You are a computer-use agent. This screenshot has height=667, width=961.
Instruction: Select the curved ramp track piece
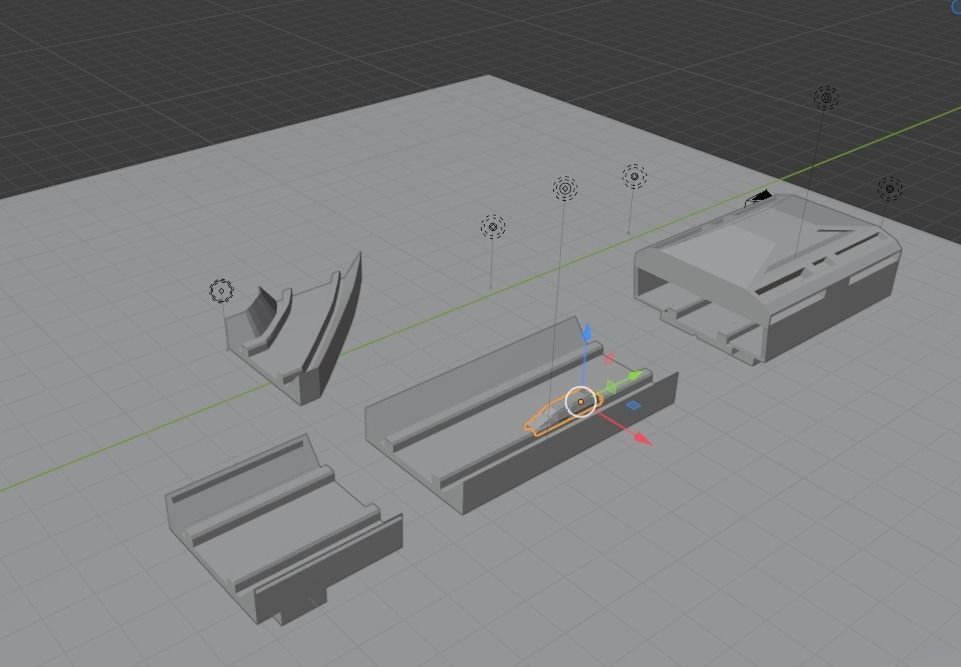click(295, 331)
